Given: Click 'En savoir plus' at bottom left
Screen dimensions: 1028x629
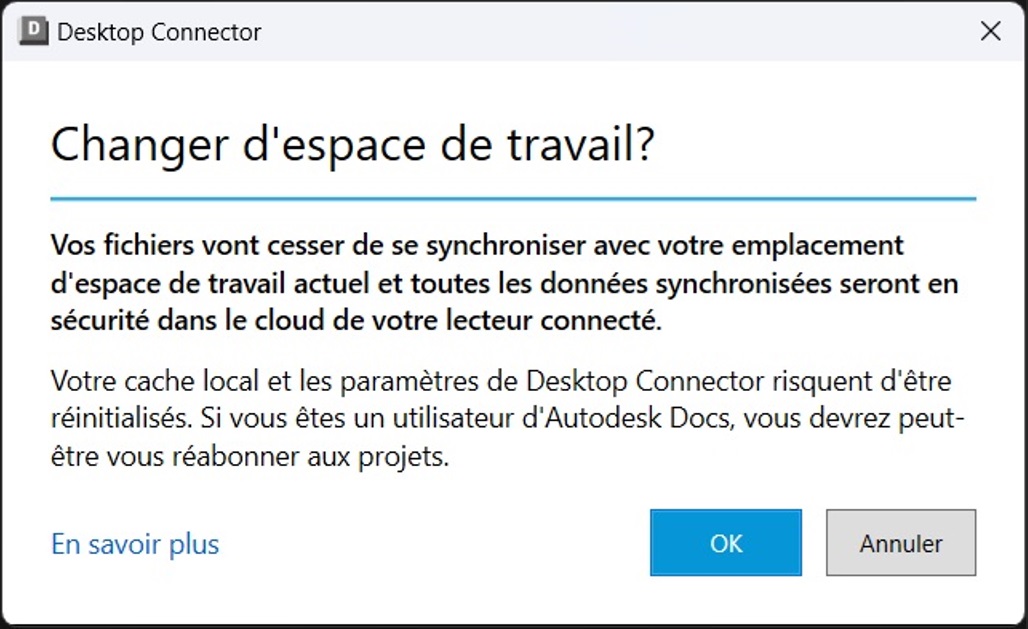Looking at the screenshot, I should click(x=134, y=543).
